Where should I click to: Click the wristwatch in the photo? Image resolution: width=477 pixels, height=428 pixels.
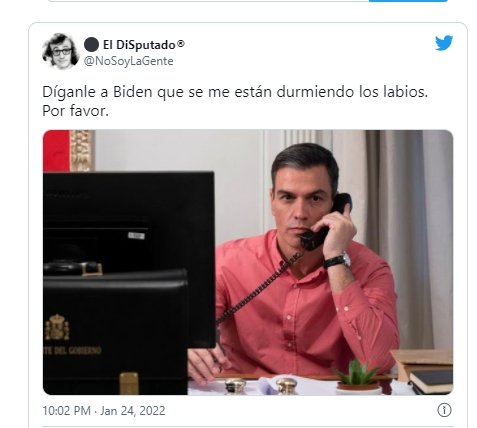point(337,260)
